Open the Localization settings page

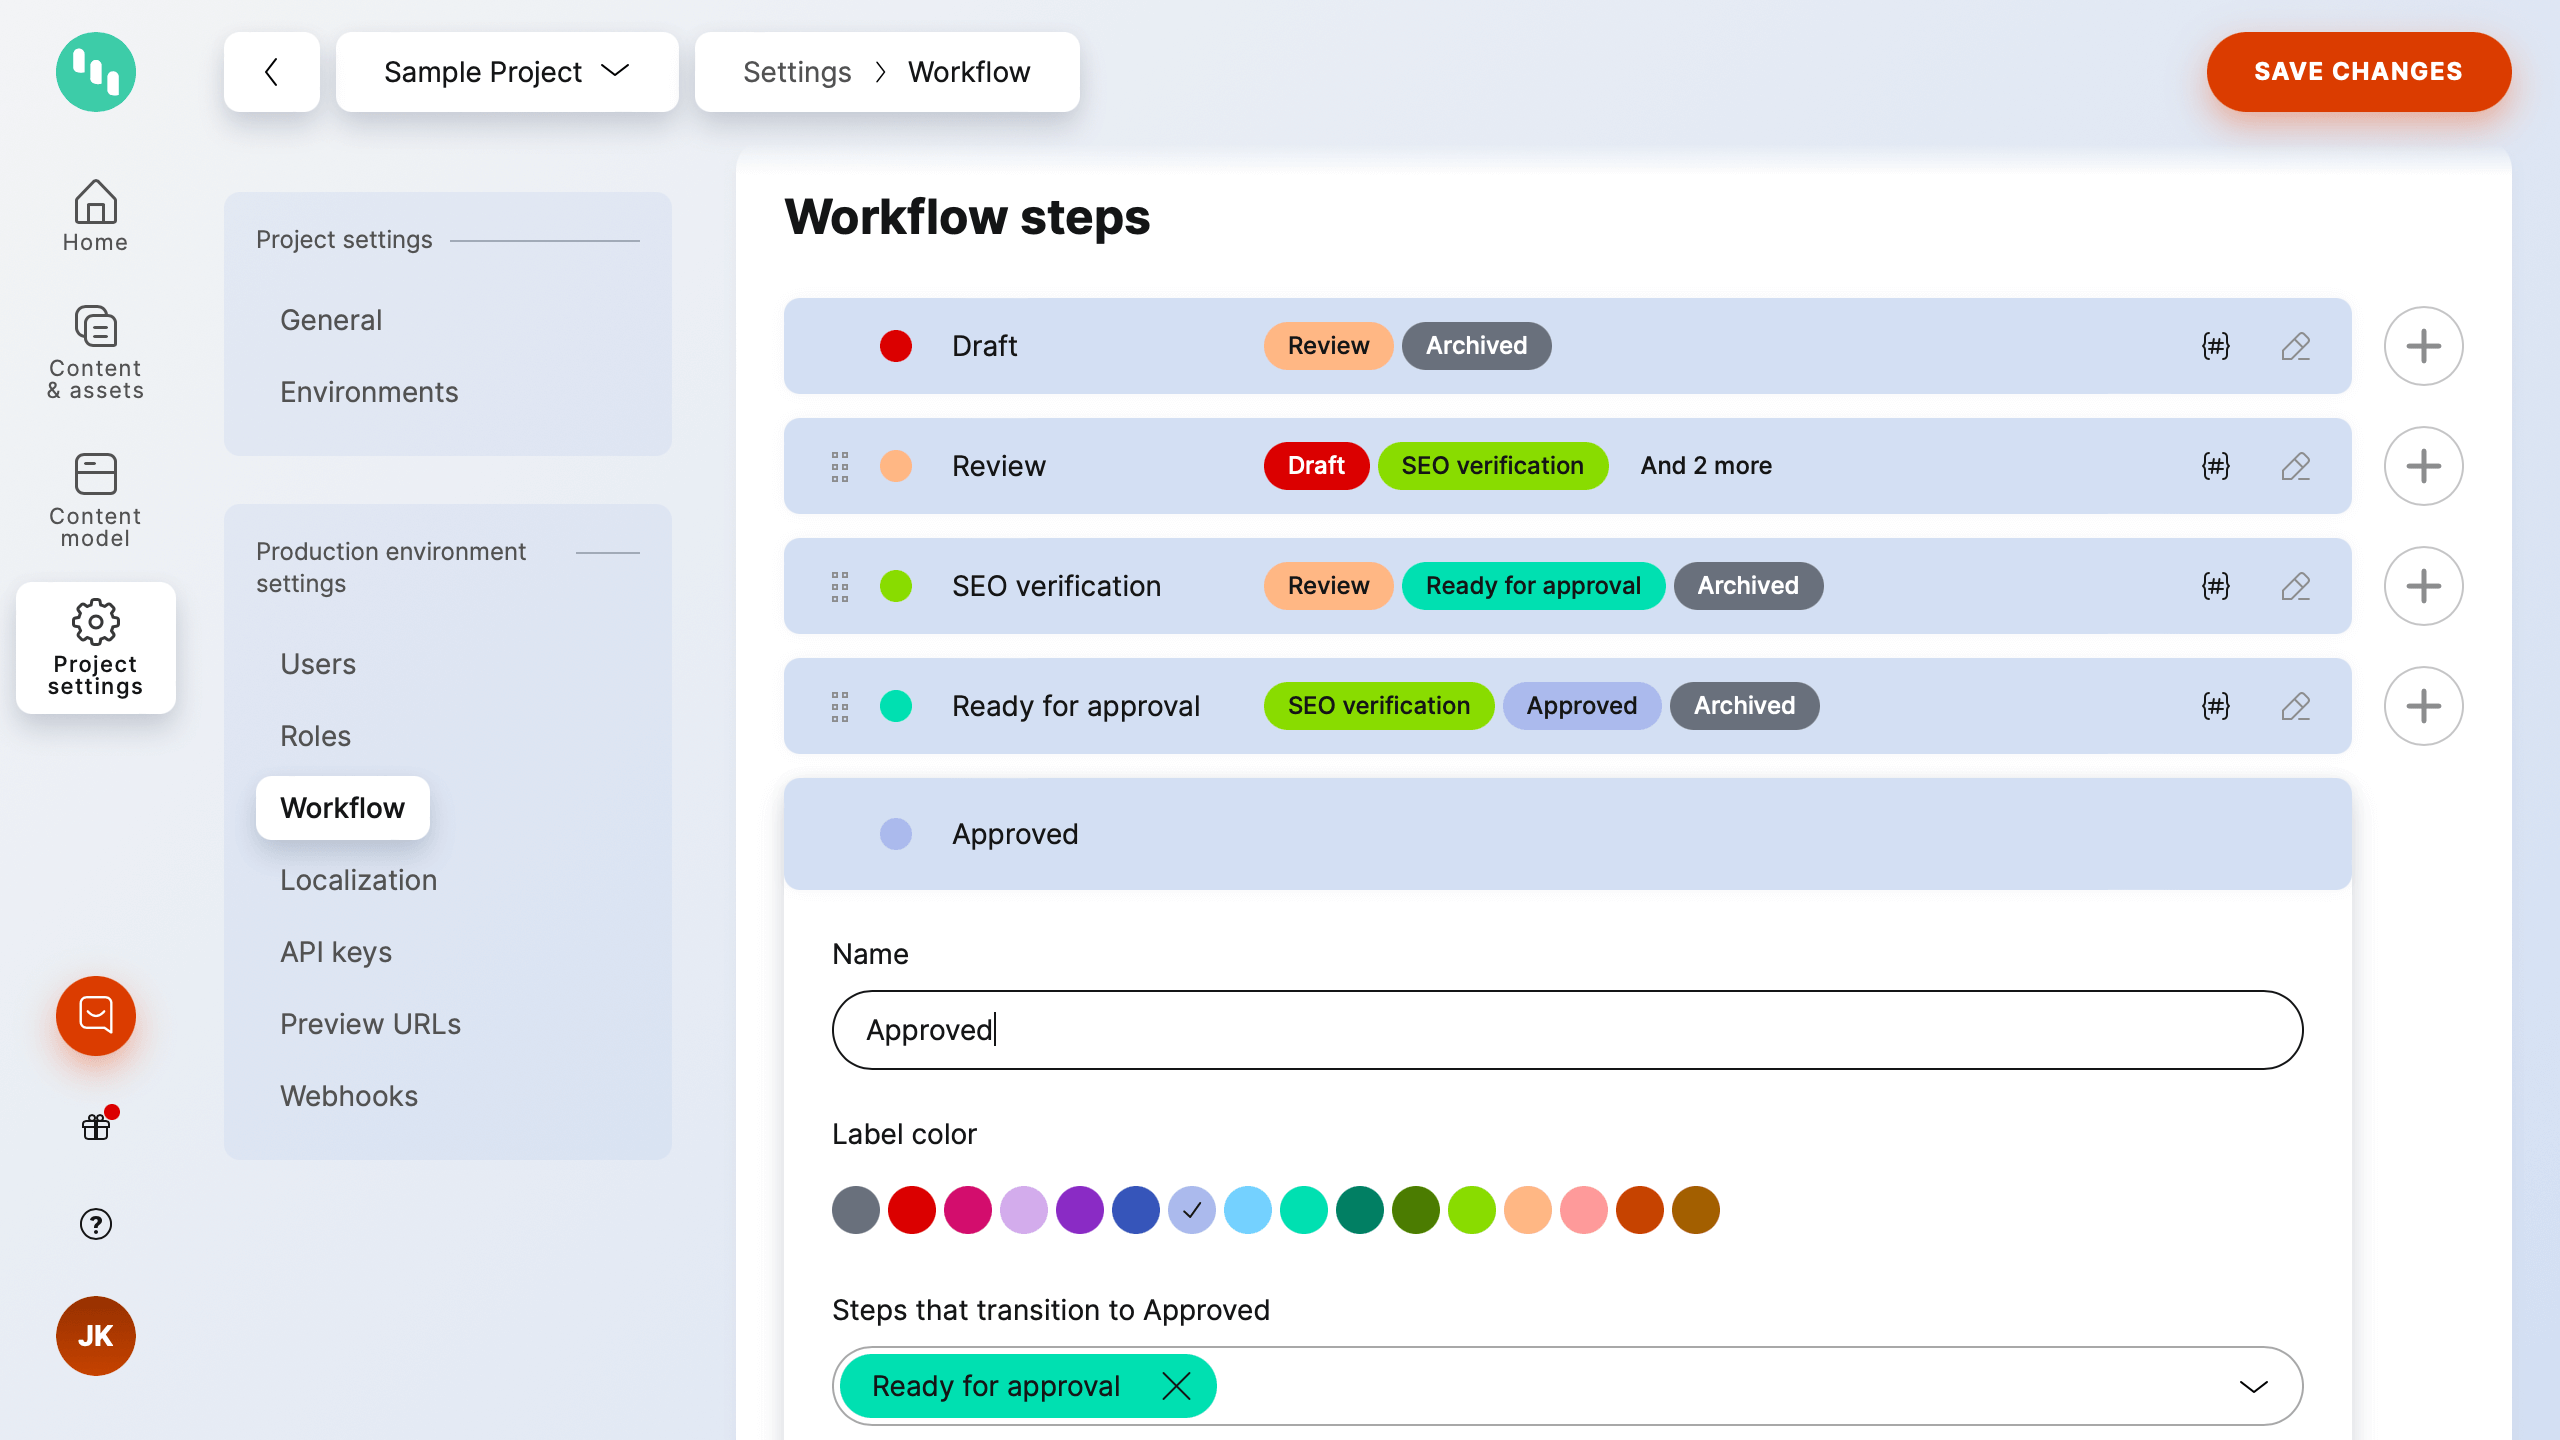coord(358,880)
